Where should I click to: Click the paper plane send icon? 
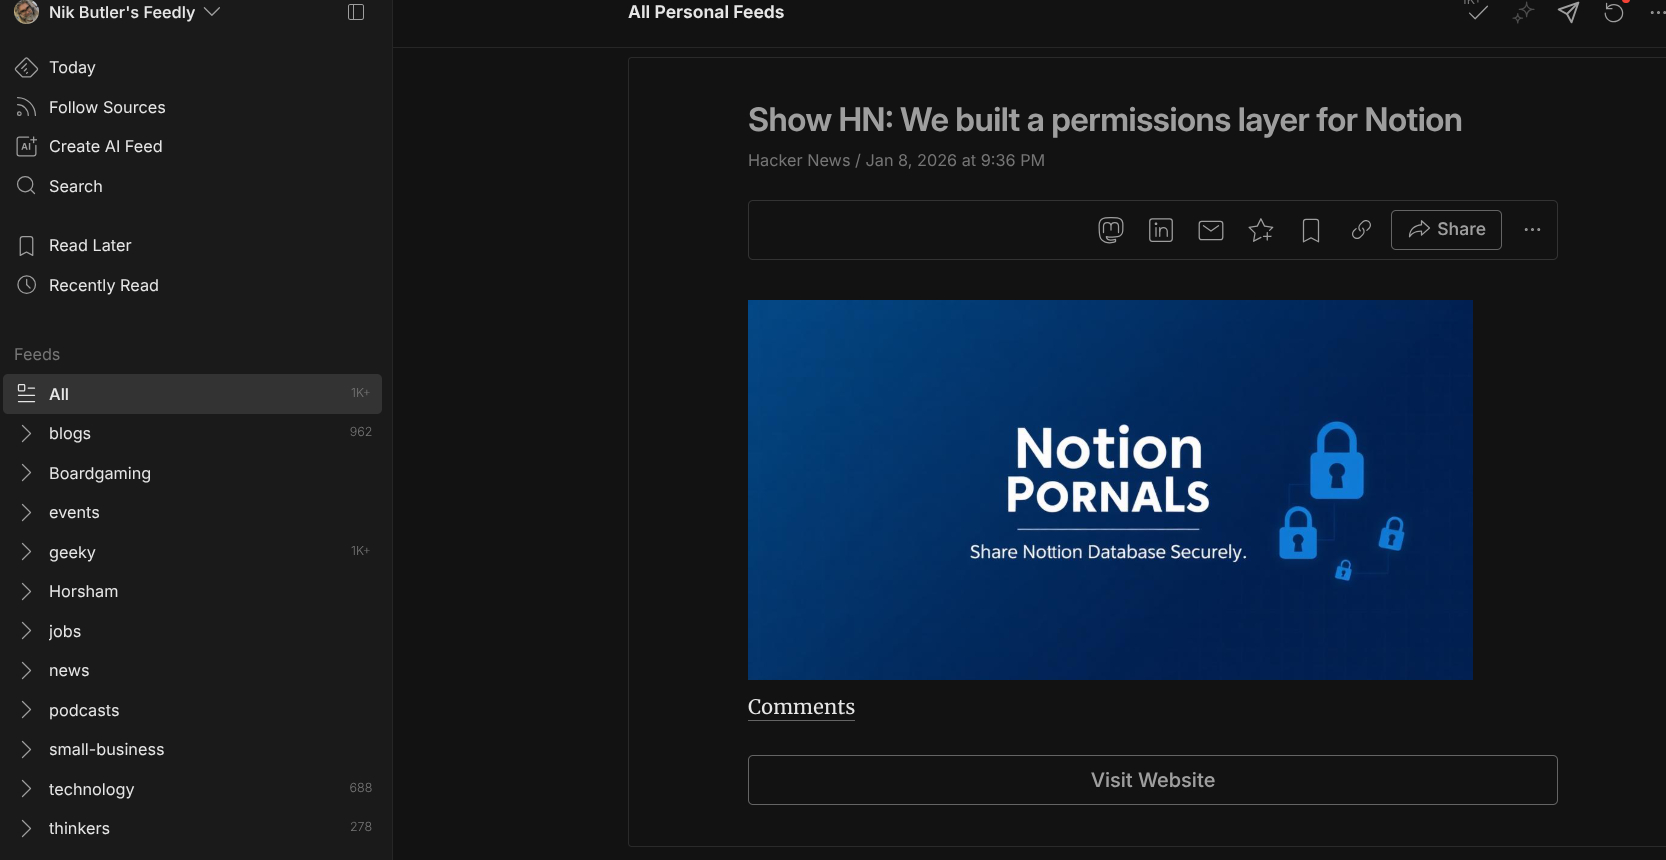point(1568,13)
